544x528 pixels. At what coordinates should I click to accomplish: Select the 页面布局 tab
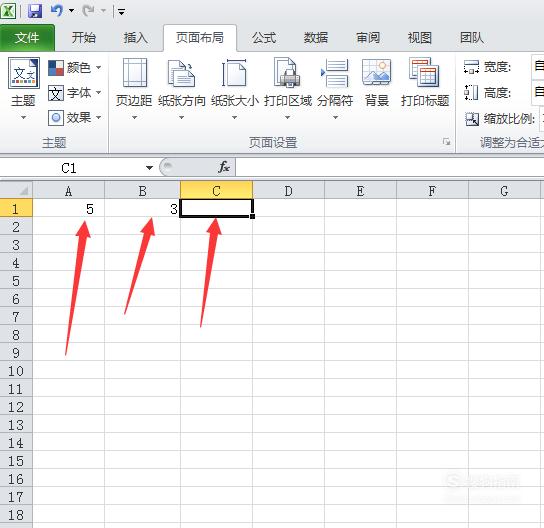click(x=200, y=37)
